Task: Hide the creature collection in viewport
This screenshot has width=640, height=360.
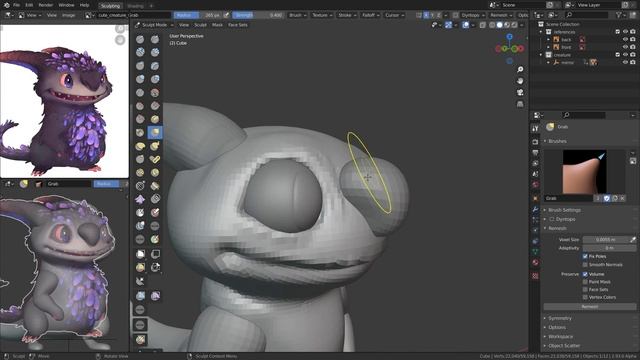Action: tap(625, 55)
